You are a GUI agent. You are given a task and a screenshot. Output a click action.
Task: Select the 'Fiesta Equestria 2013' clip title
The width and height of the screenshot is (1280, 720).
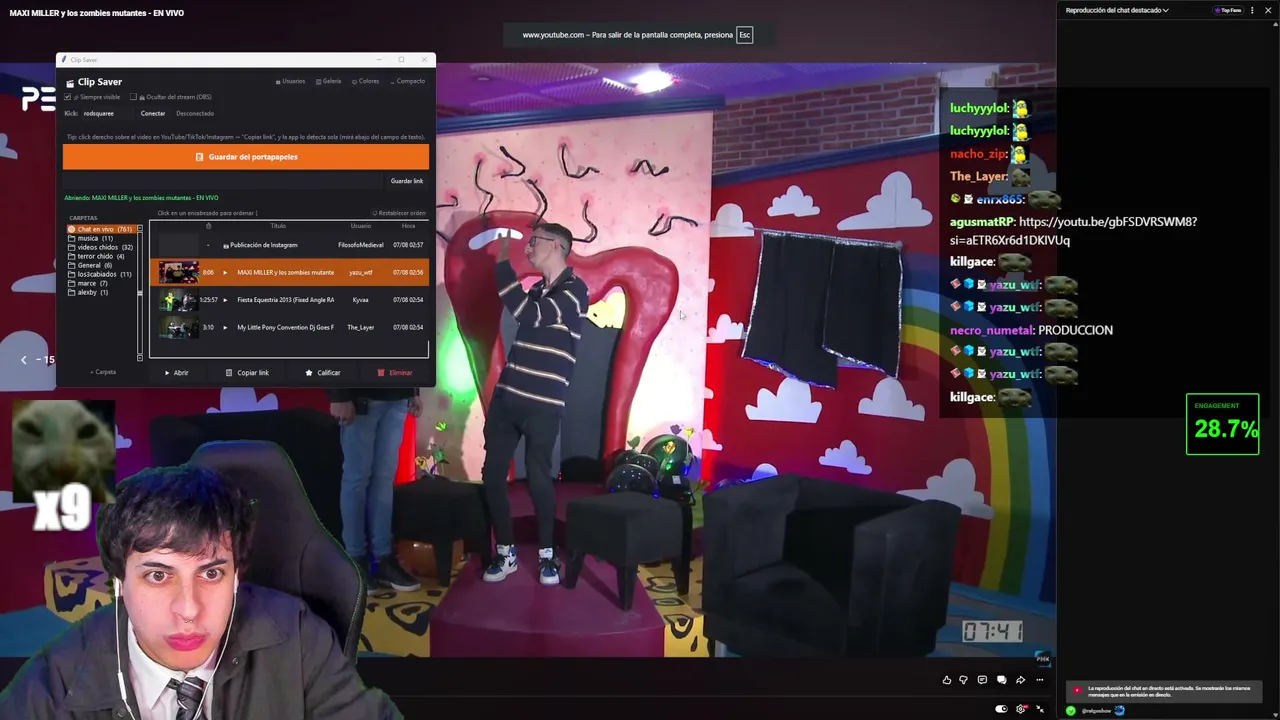(x=285, y=300)
